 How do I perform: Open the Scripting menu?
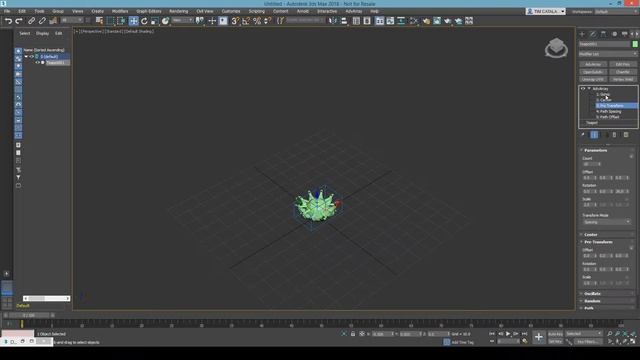(x=256, y=11)
